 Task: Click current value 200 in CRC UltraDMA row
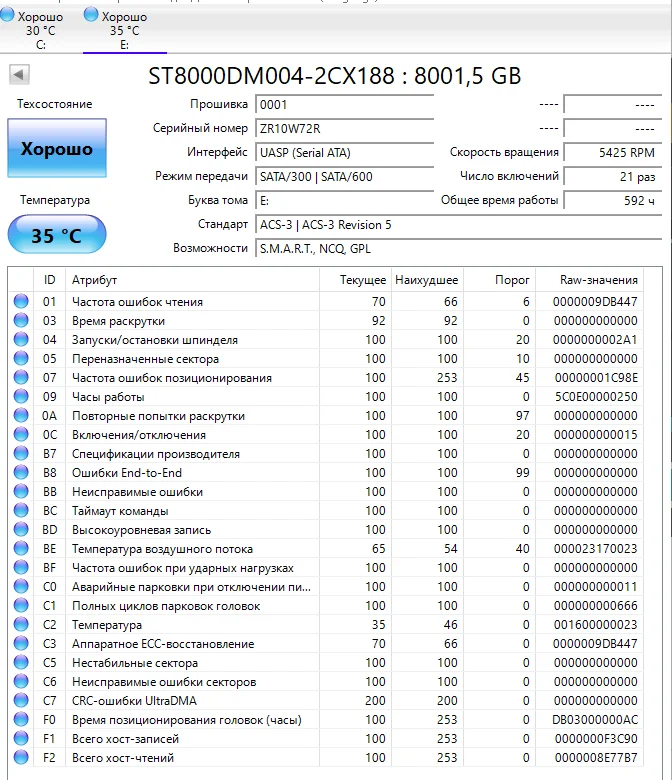coord(375,701)
